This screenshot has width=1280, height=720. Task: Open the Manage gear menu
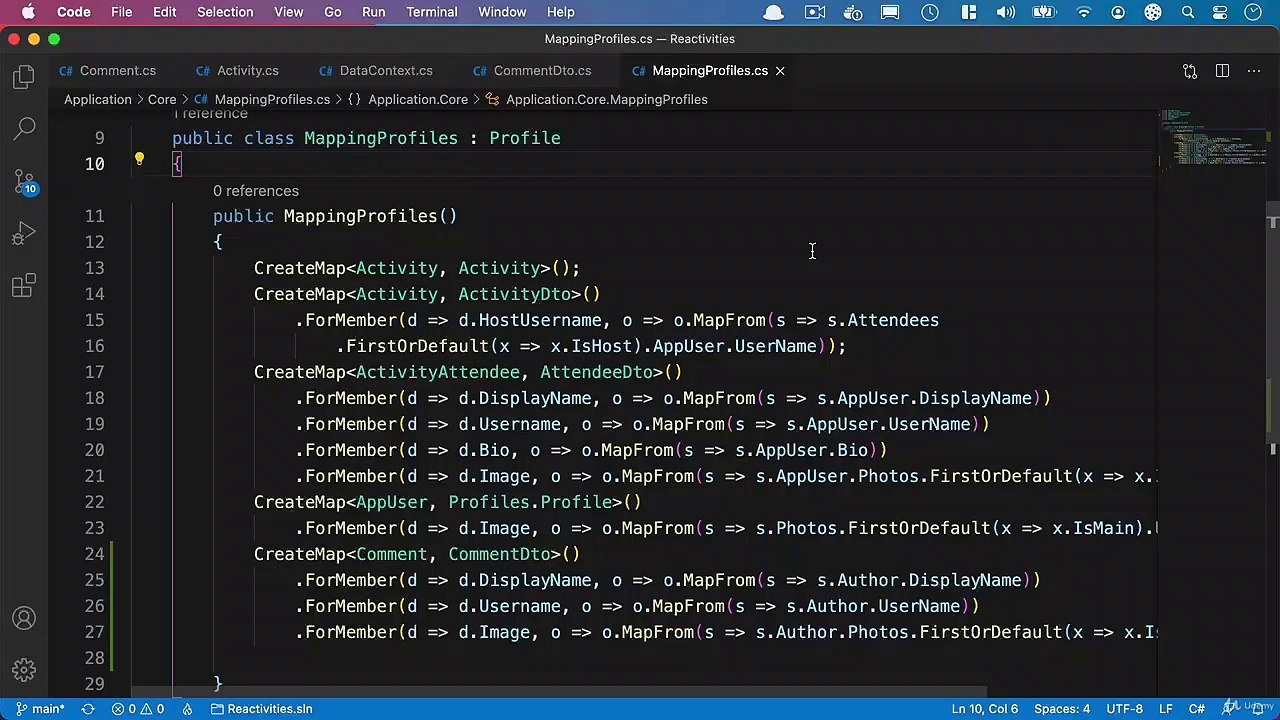click(24, 670)
